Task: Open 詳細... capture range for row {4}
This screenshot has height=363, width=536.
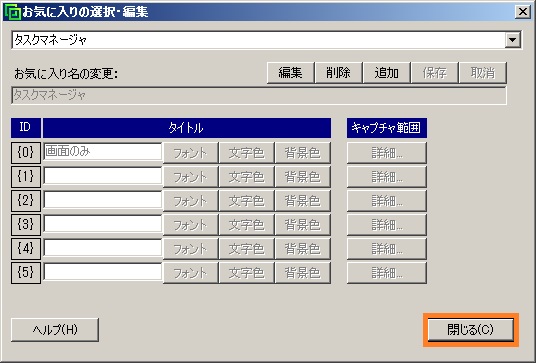Action: pos(387,249)
